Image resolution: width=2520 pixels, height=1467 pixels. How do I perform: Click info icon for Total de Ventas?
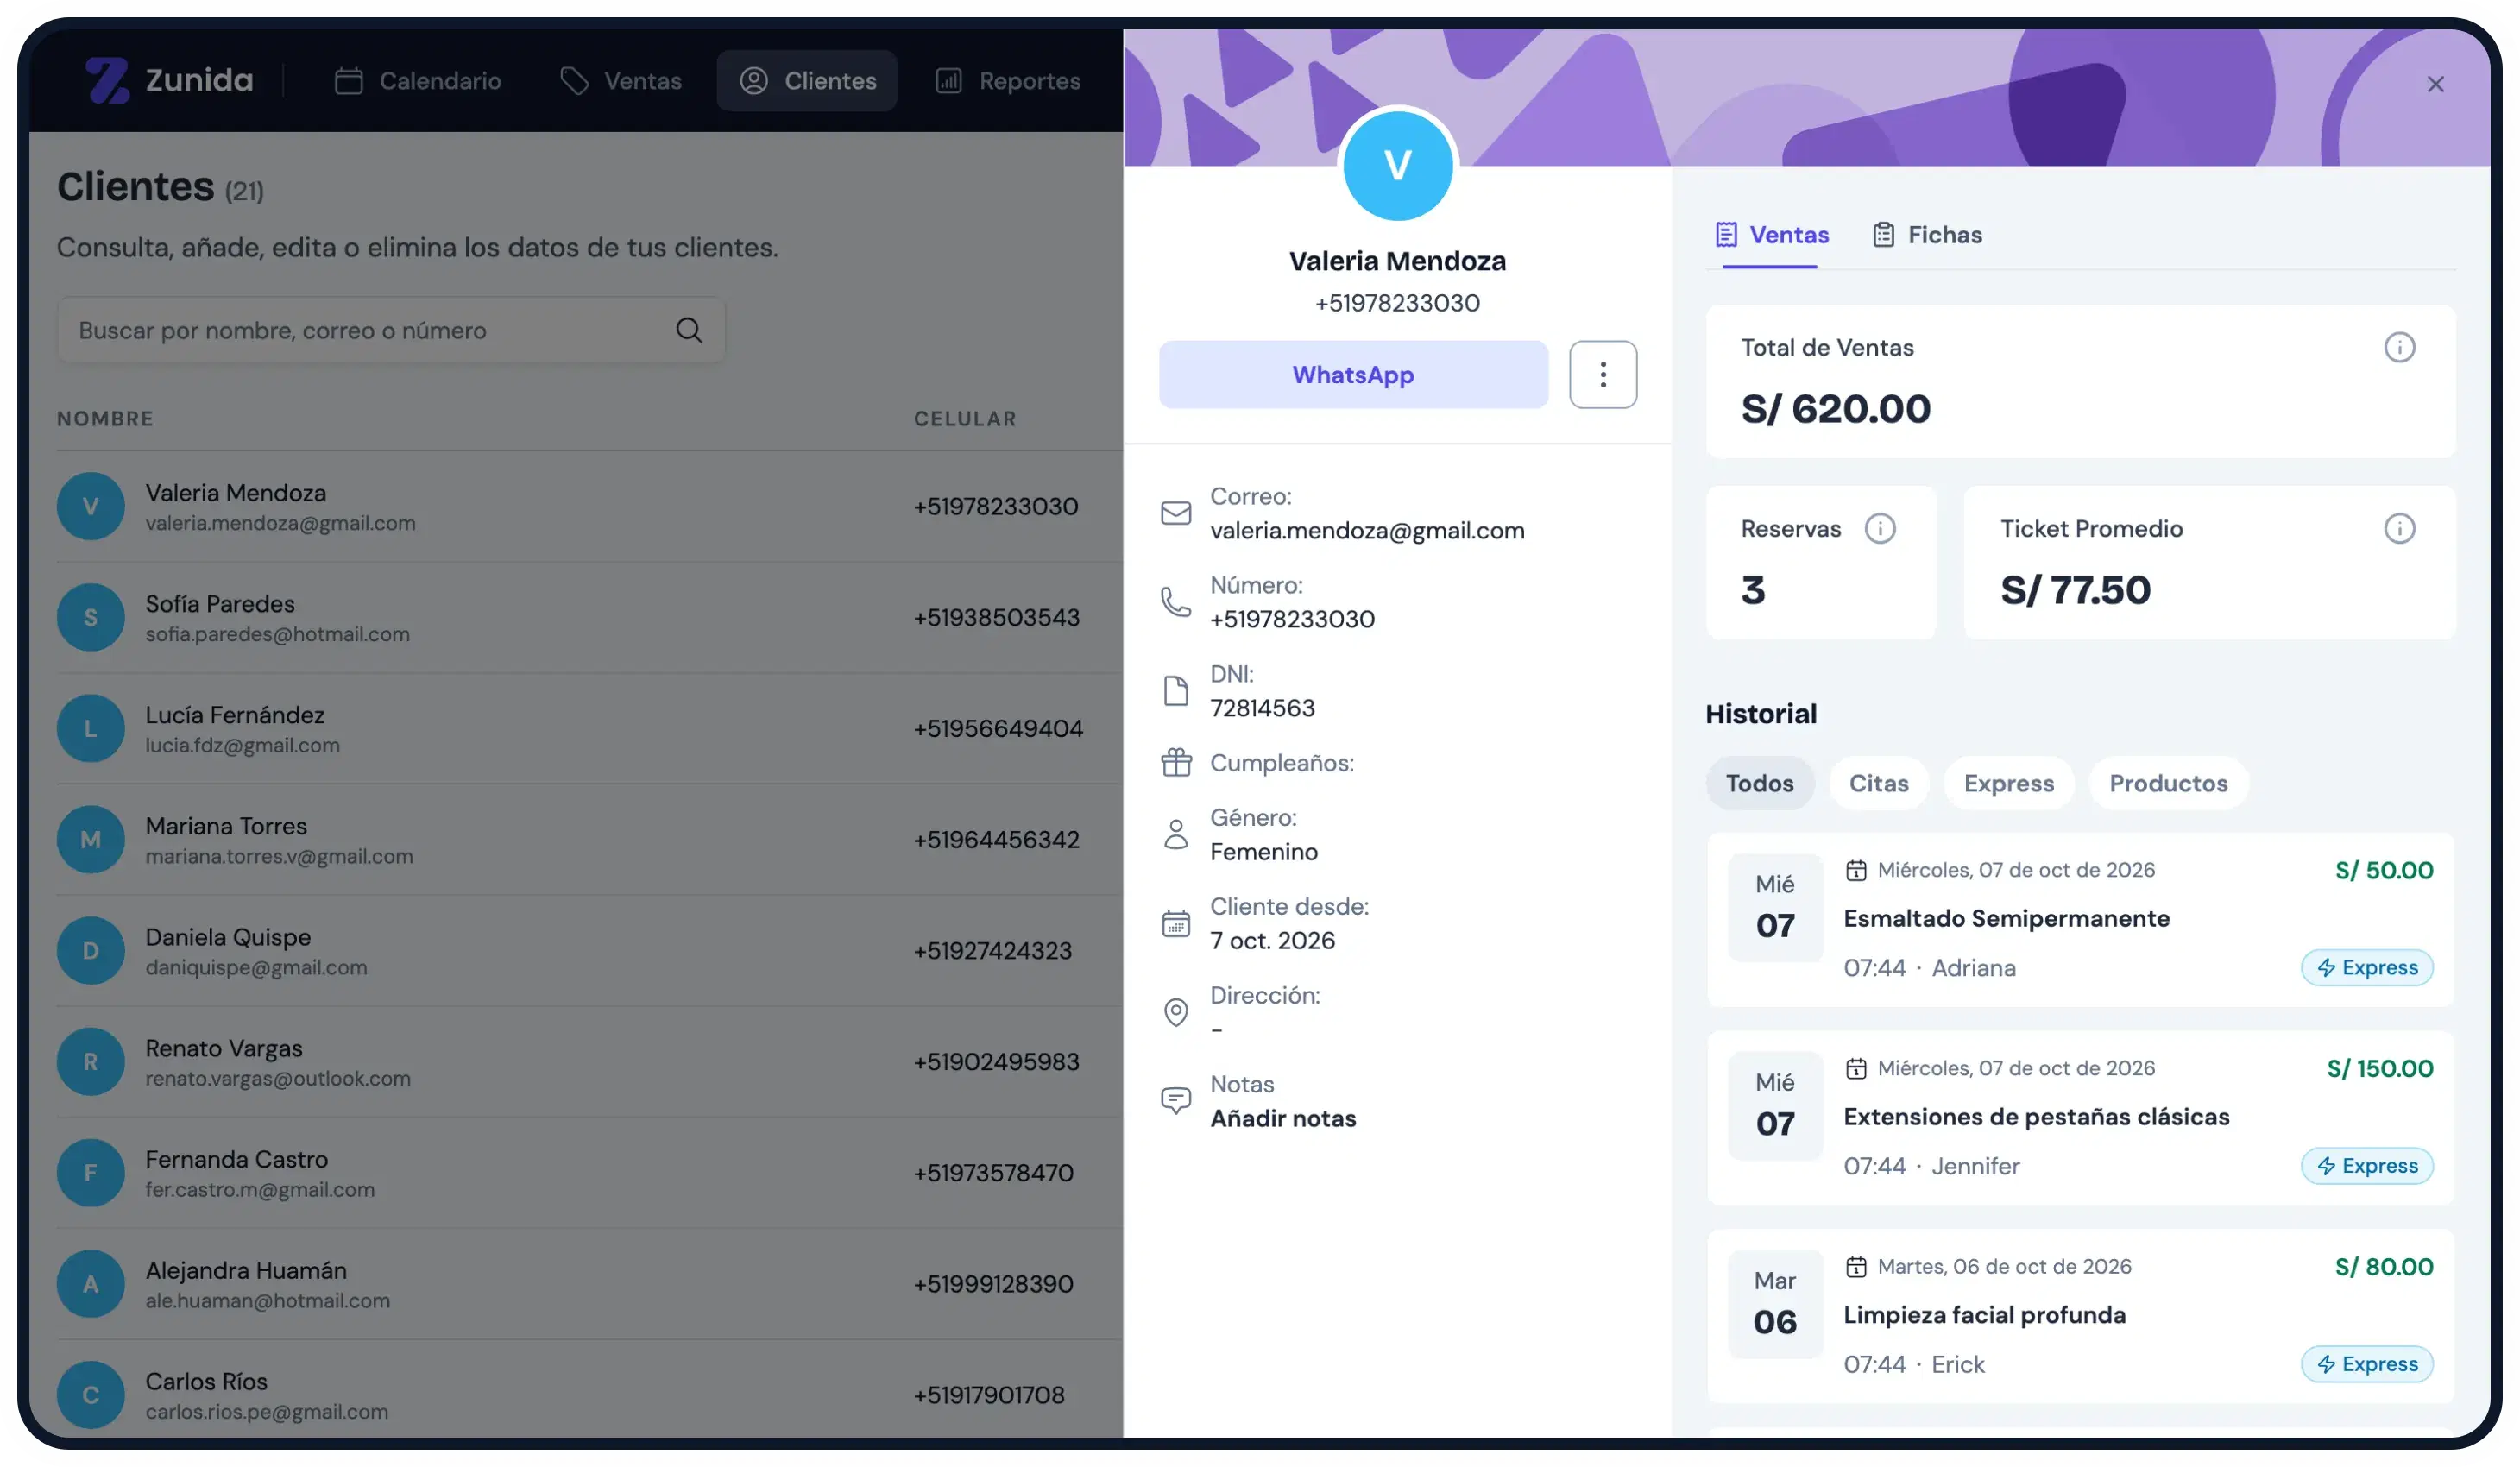[2399, 347]
